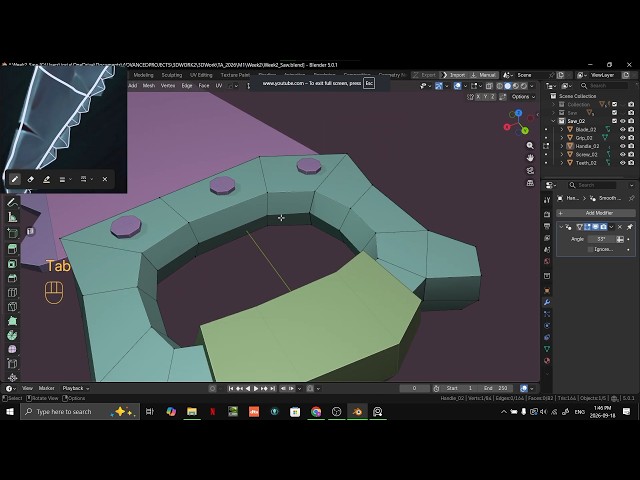Screen dimensions: 640x480
Task: Open the Object Data properties tab
Action: click(547, 349)
